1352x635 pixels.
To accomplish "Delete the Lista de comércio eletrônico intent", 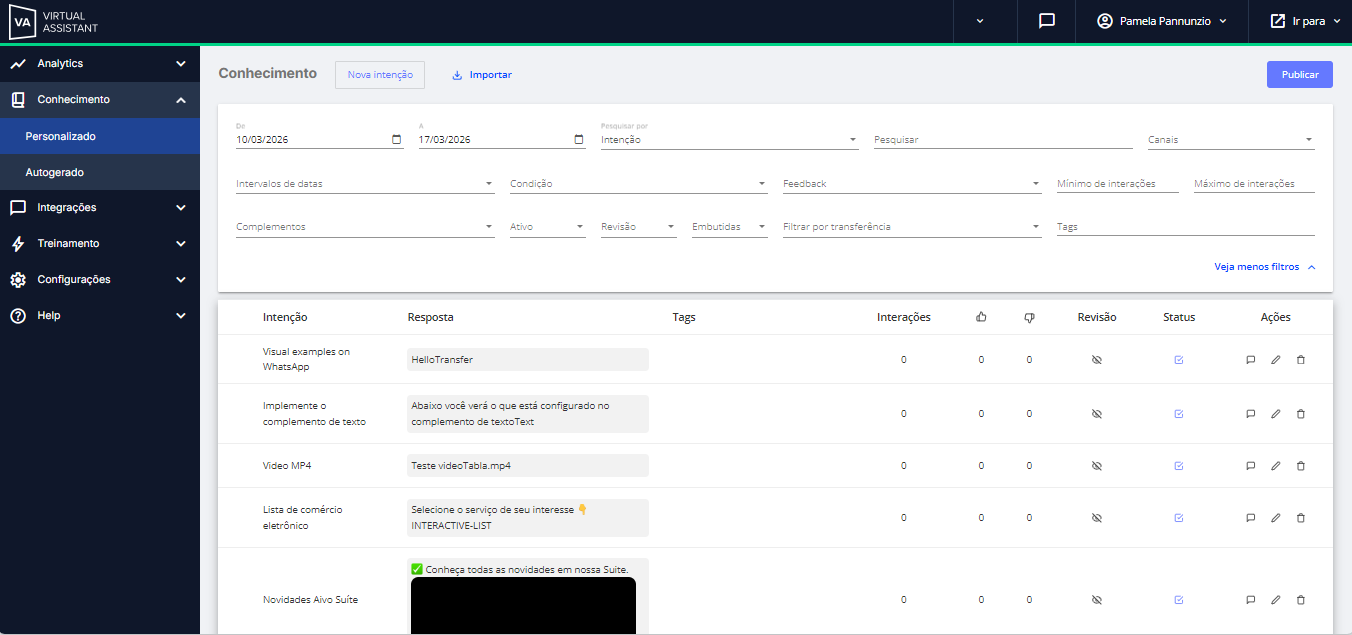I will pos(1300,518).
